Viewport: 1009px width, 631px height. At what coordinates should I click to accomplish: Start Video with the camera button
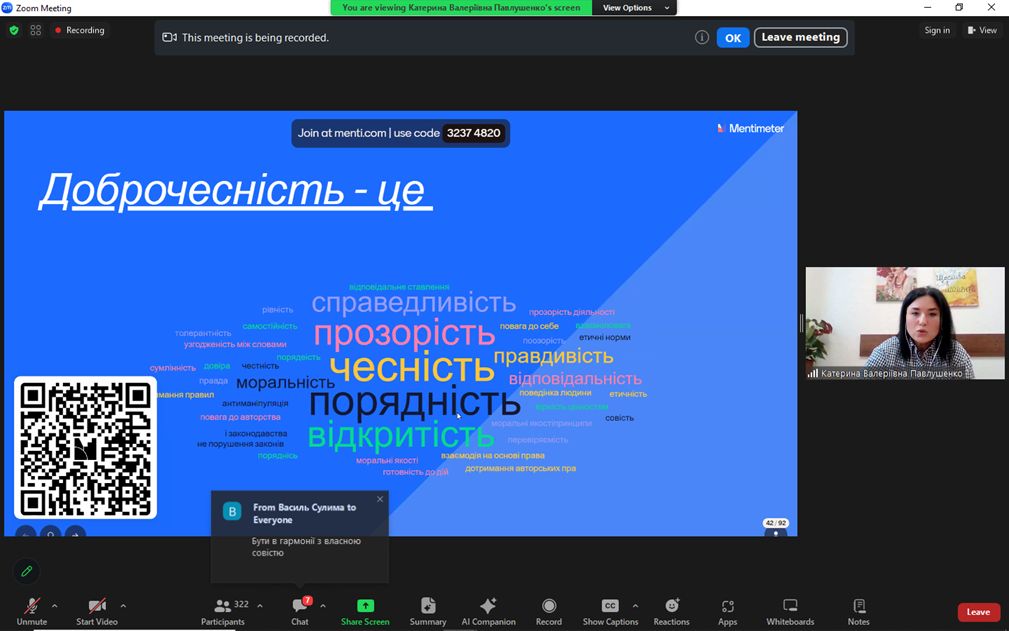click(97, 609)
